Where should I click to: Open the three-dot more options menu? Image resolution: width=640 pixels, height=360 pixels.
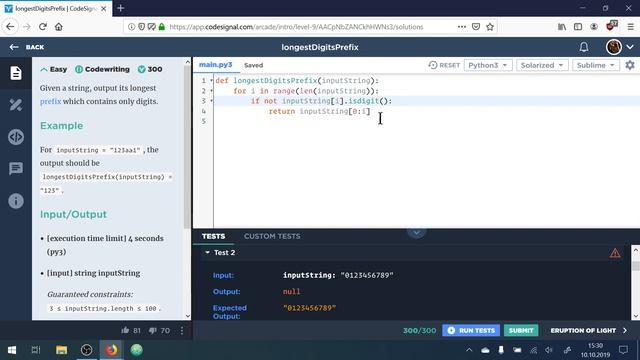182,330
